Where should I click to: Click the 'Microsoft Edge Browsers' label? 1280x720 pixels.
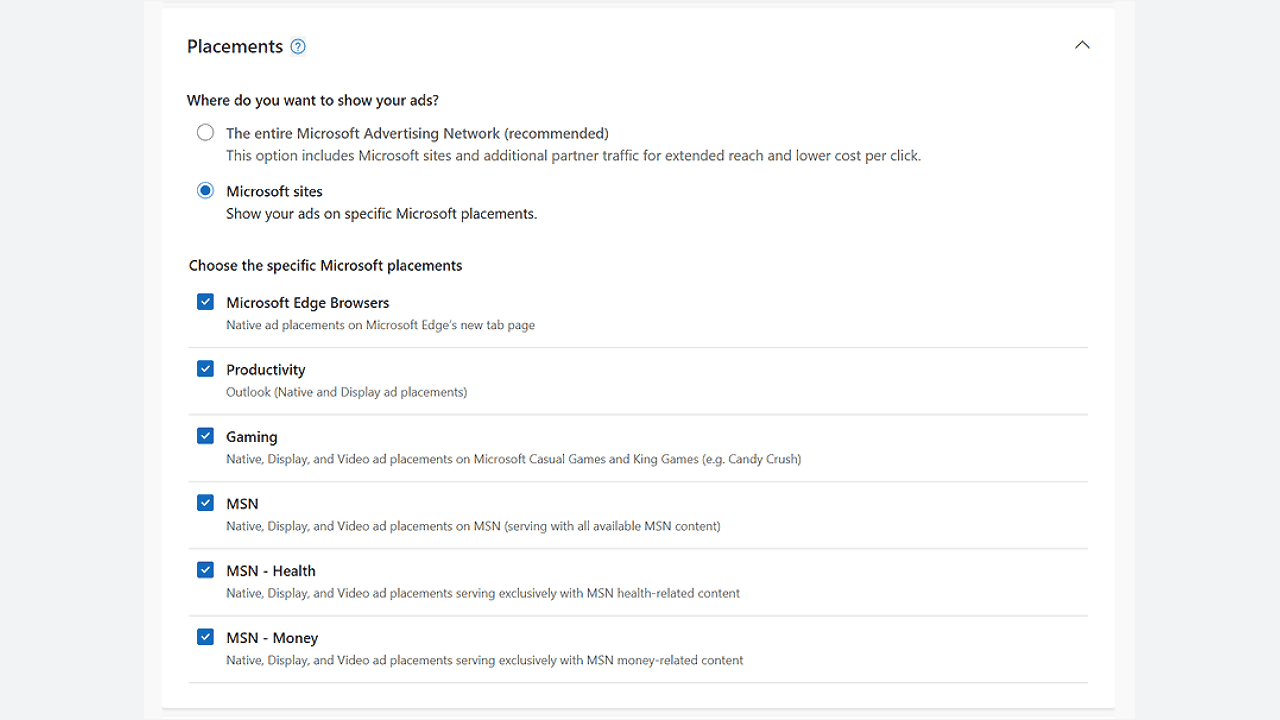point(307,303)
